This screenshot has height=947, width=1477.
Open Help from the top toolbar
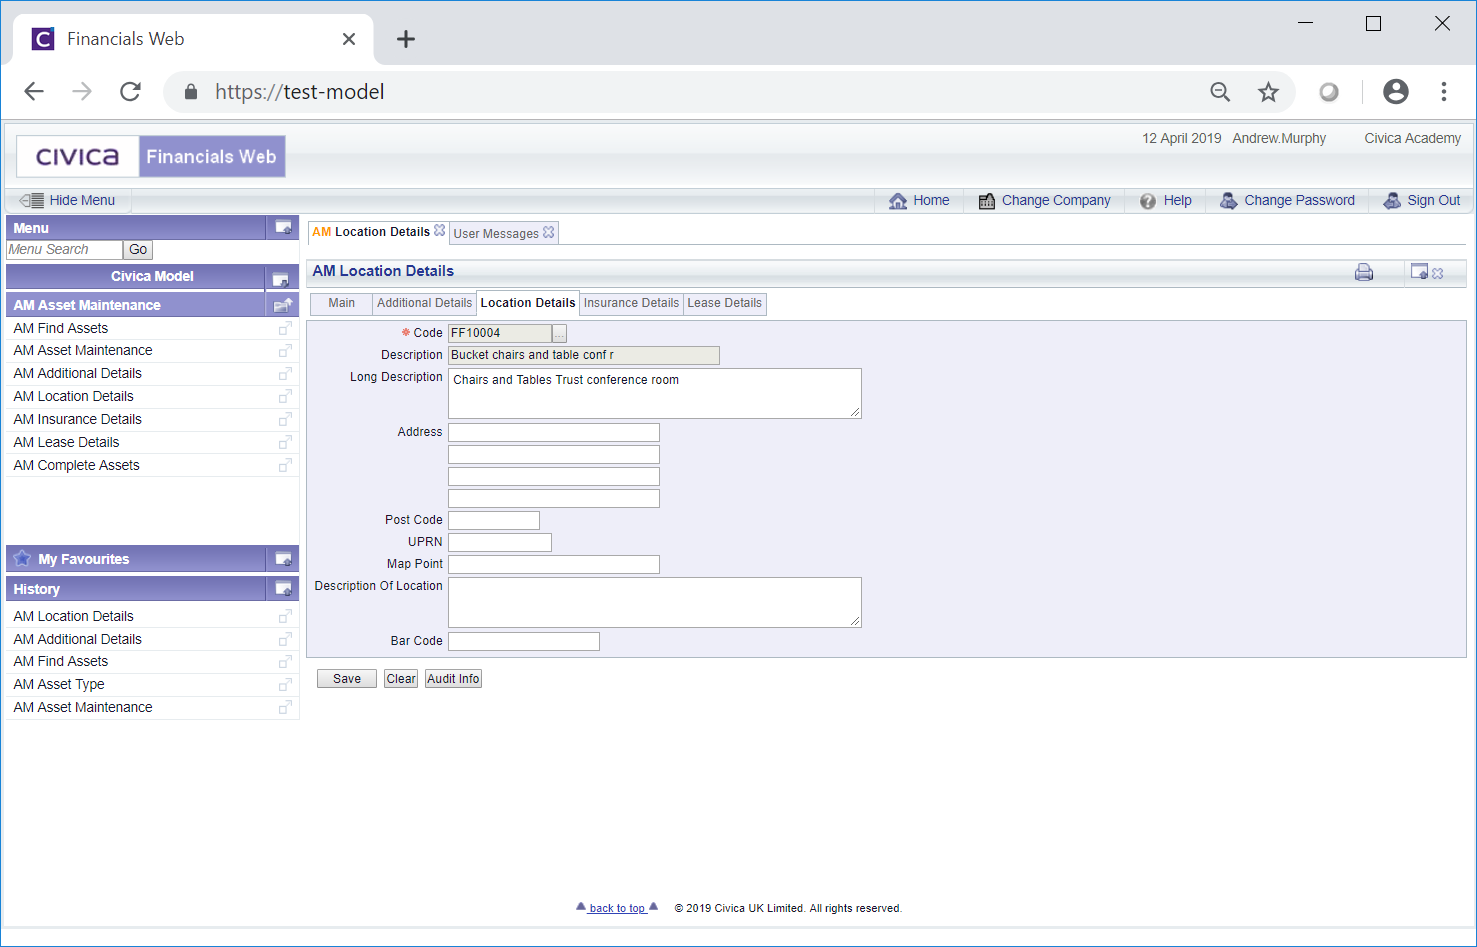coord(1165,201)
